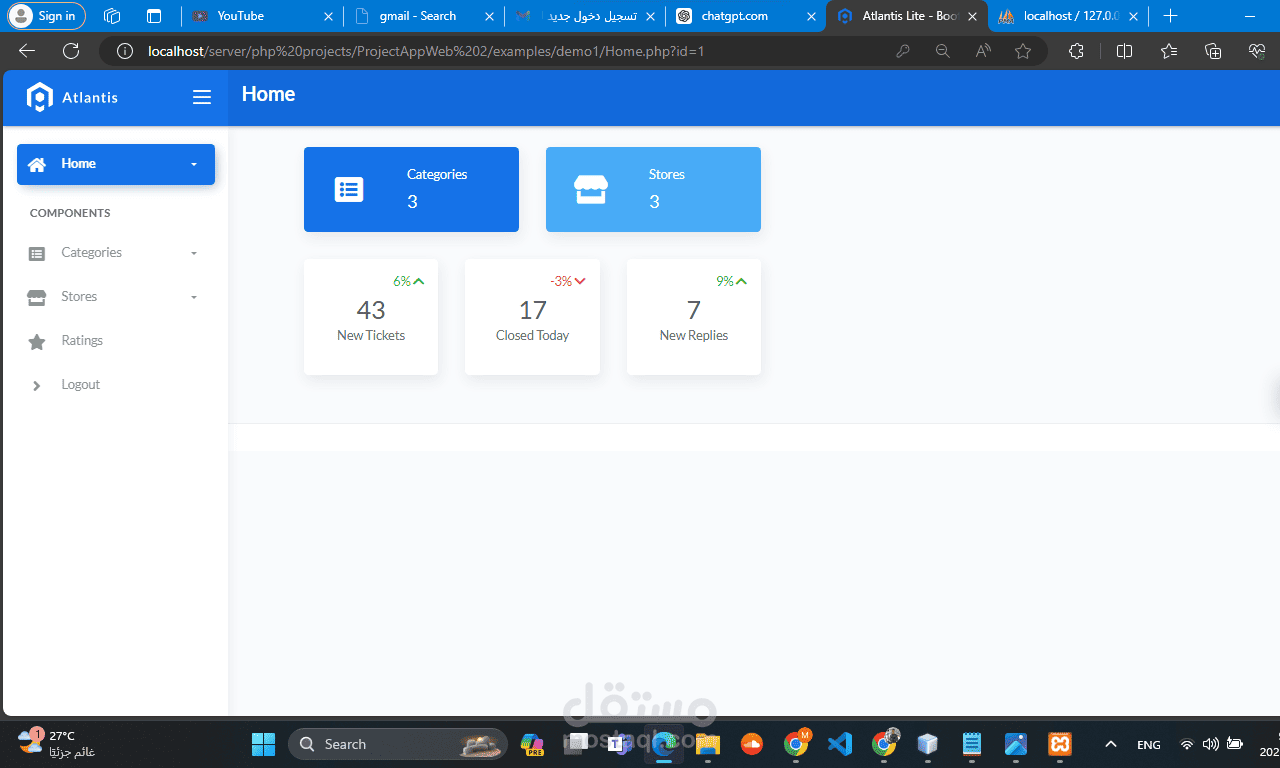Click the Home house icon in sidebar

click(x=37, y=165)
